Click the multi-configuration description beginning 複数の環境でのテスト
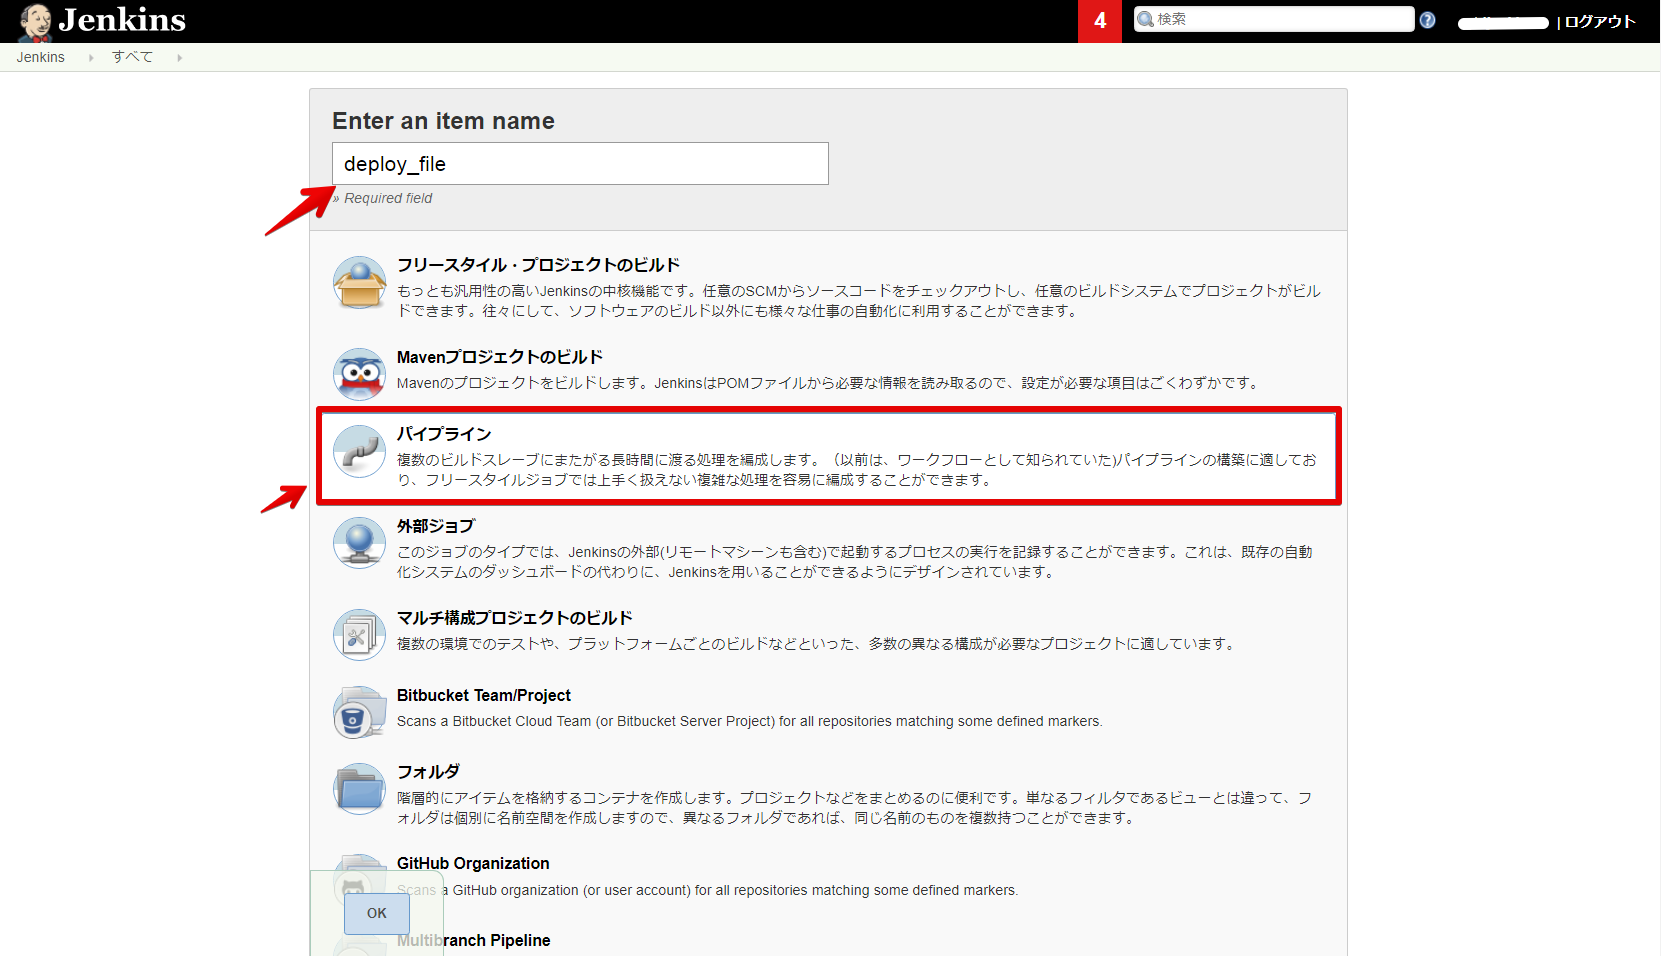 point(817,644)
